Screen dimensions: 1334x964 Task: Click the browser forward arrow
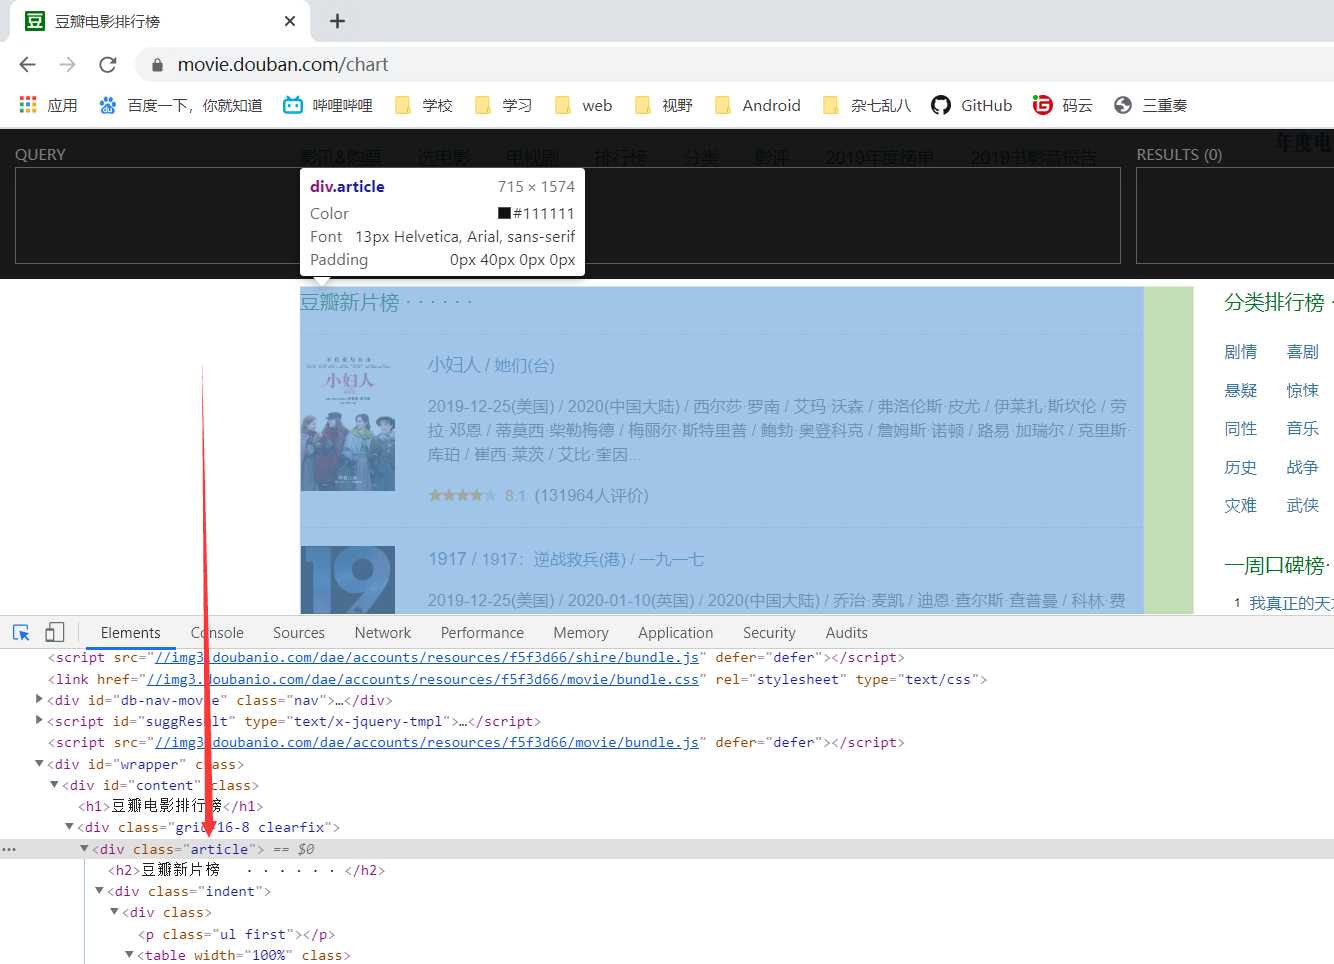(67, 65)
